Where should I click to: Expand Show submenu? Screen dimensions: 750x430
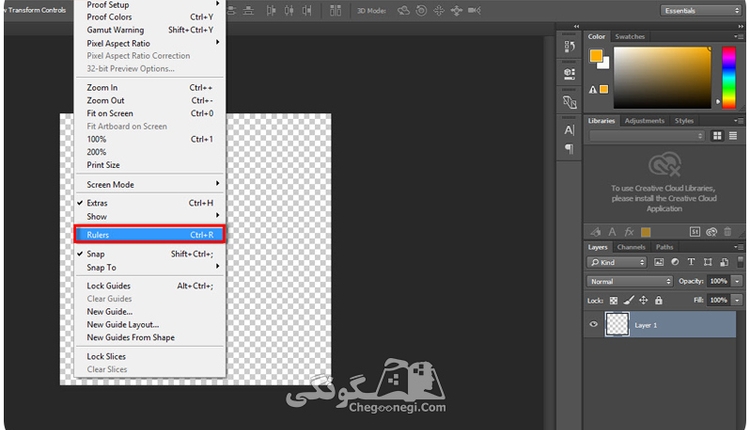coord(150,216)
